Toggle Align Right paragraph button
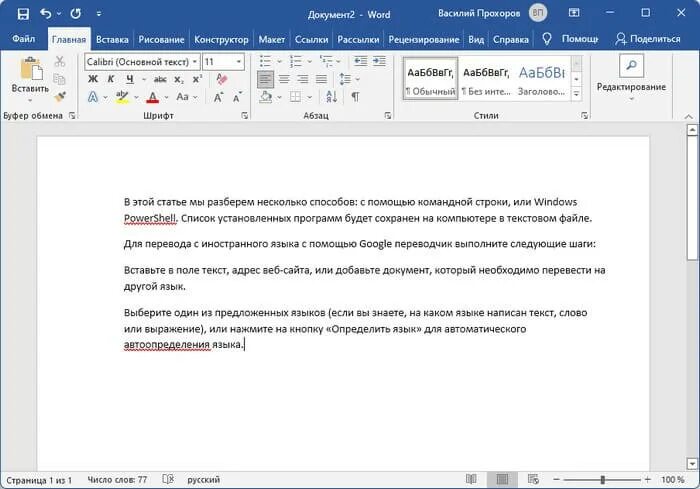The width and height of the screenshot is (700, 489). [303, 79]
